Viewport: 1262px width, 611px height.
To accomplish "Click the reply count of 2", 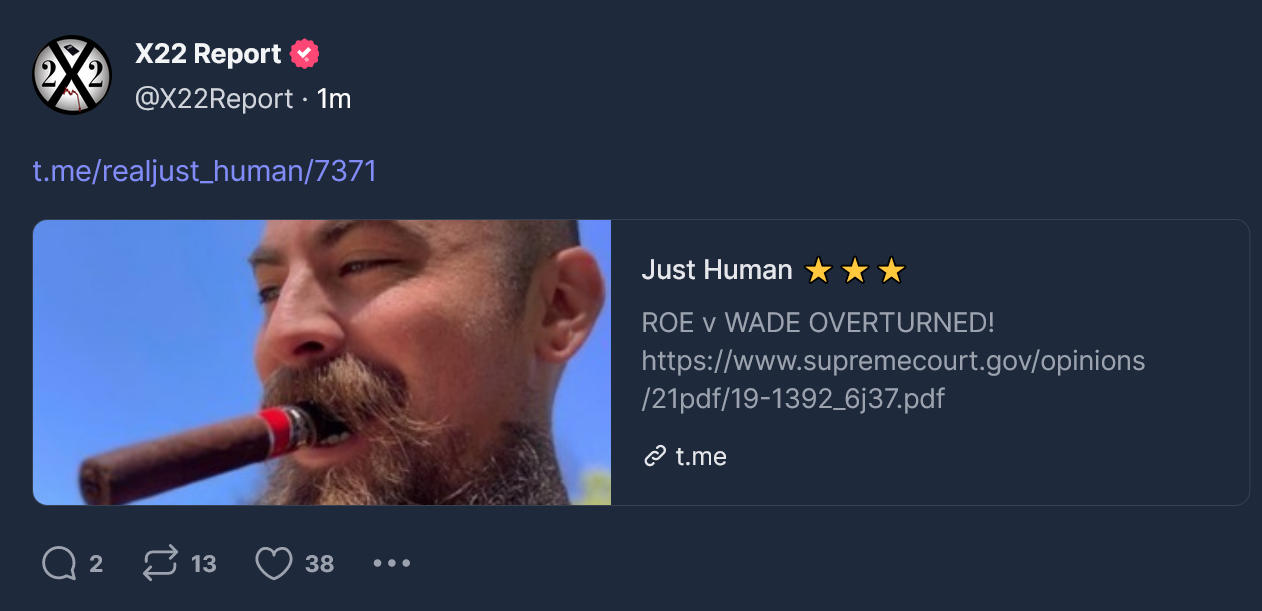I will 96,564.
